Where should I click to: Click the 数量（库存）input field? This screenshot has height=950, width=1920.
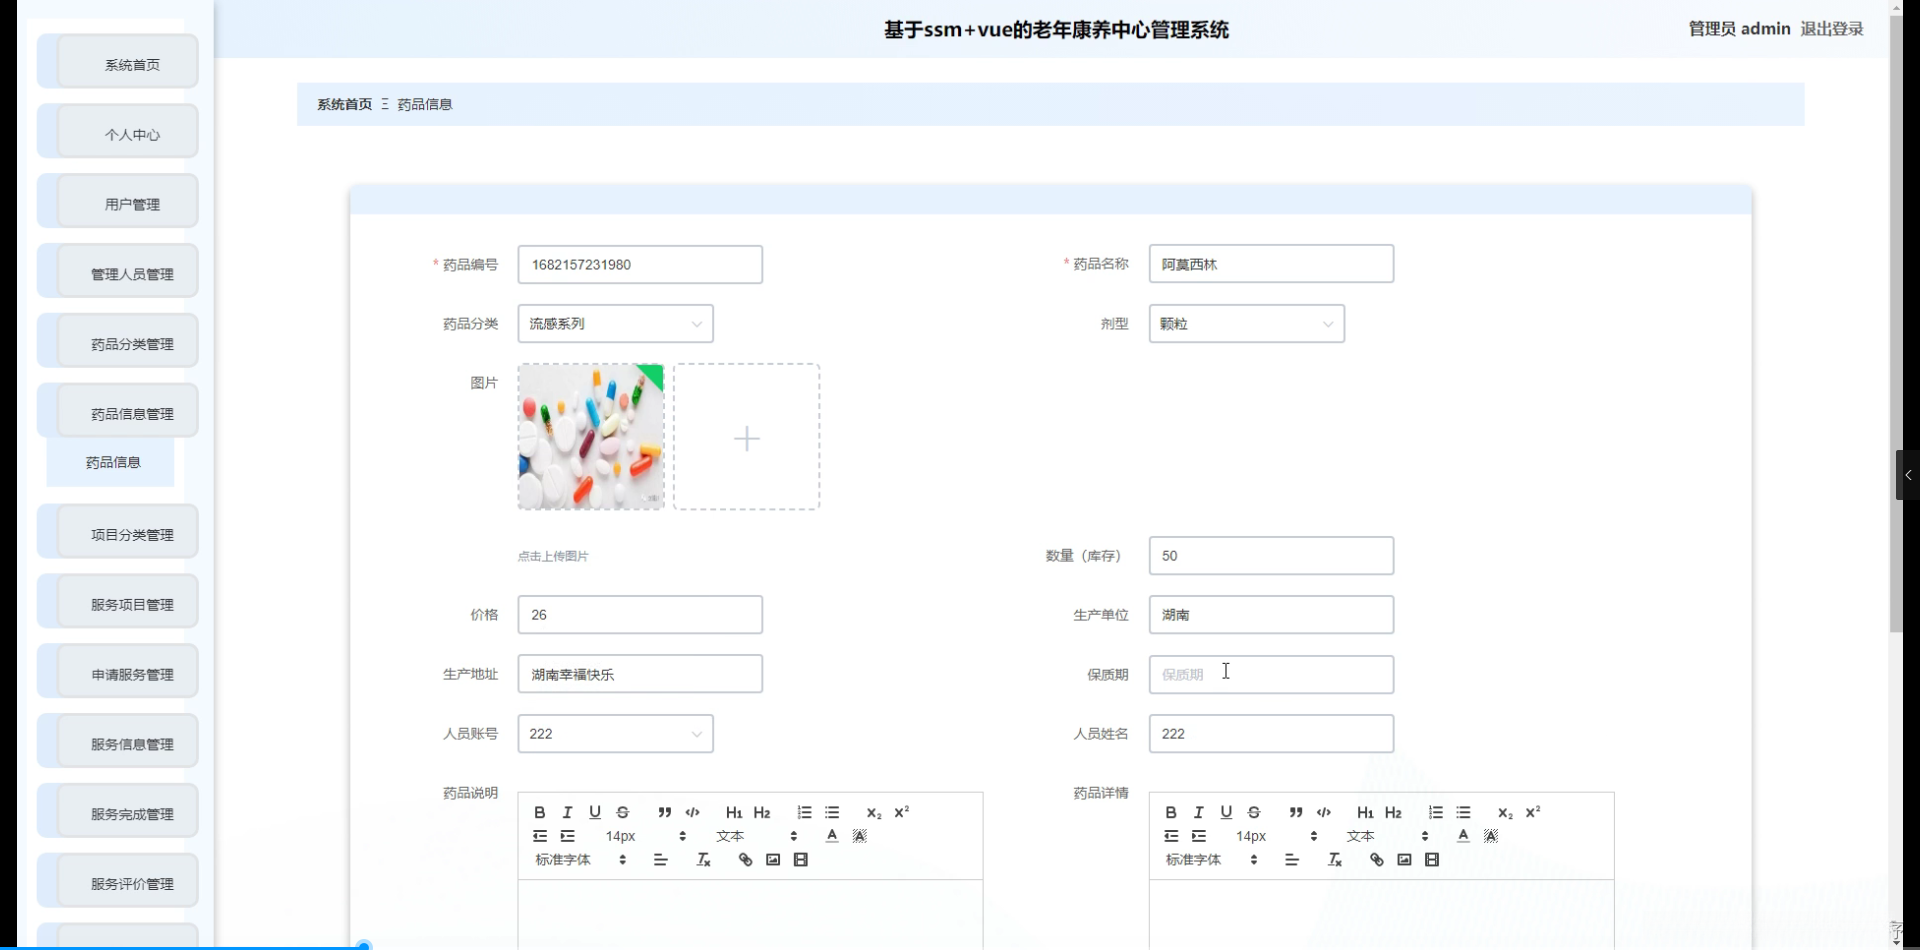[1271, 556]
